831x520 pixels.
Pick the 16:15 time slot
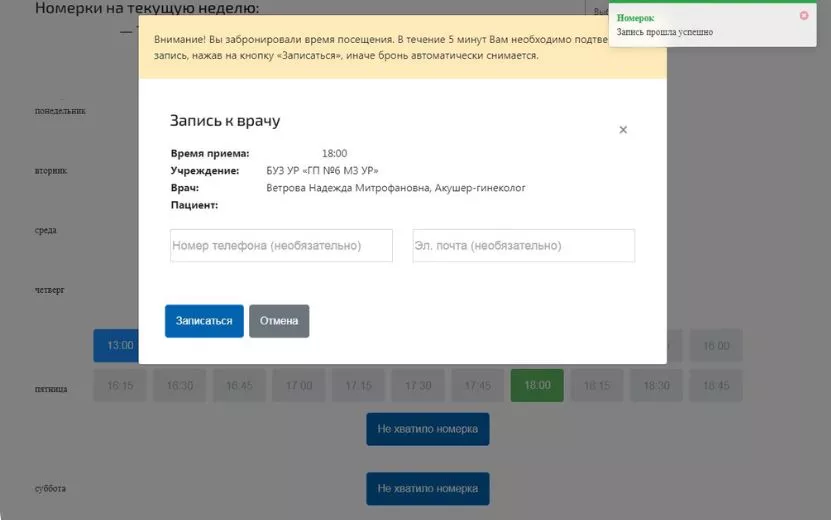click(120, 386)
